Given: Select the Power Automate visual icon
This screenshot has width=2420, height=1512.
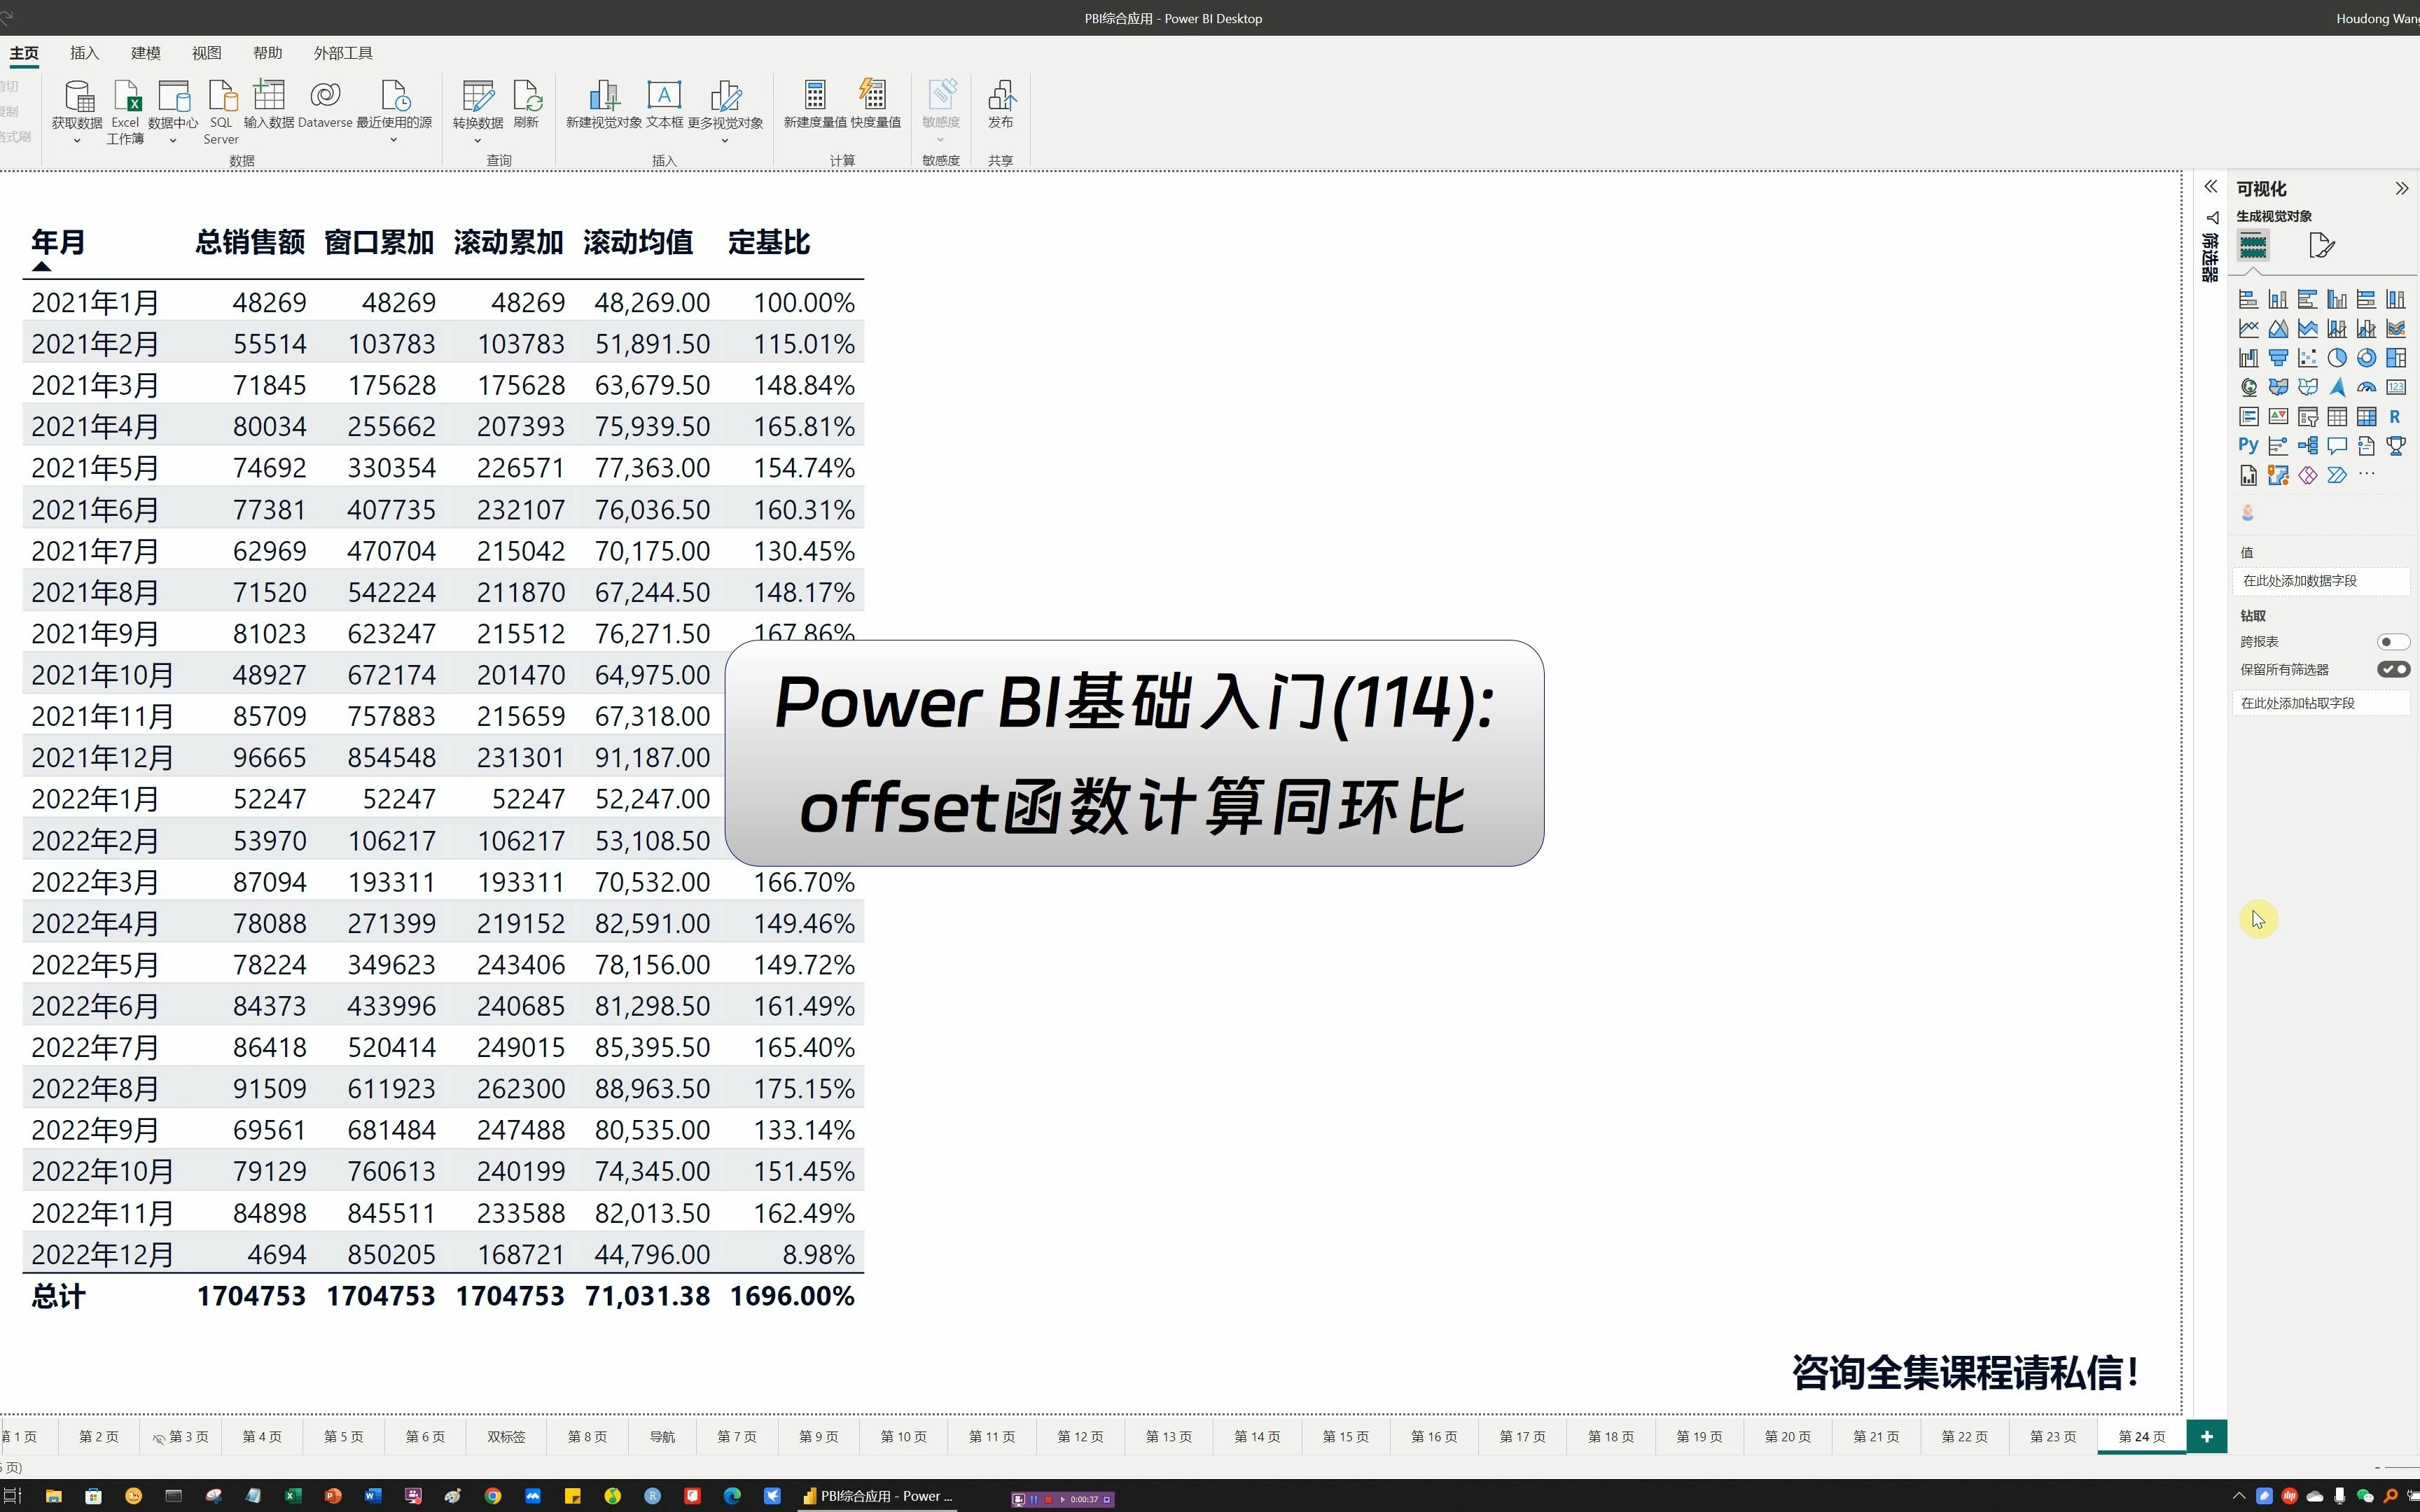Looking at the screenshot, I should [2337, 475].
